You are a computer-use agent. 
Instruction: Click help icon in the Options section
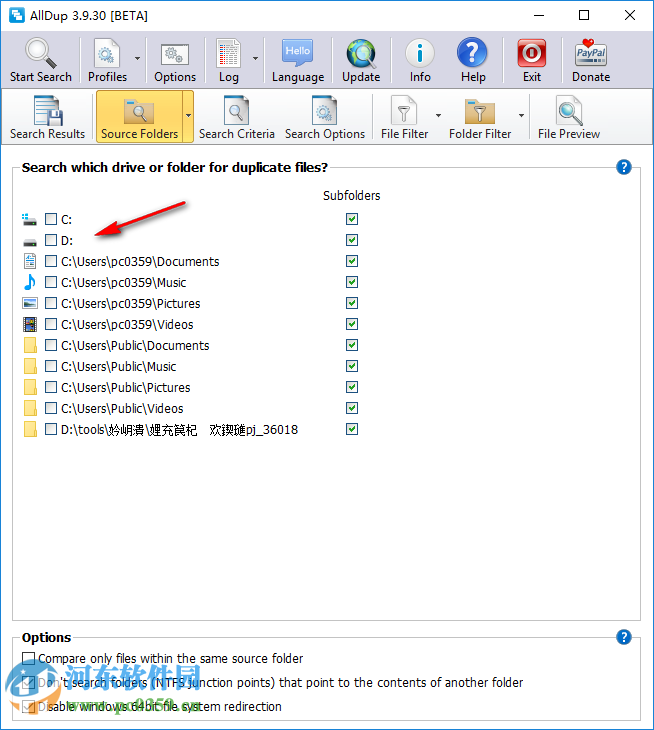point(623,636)
